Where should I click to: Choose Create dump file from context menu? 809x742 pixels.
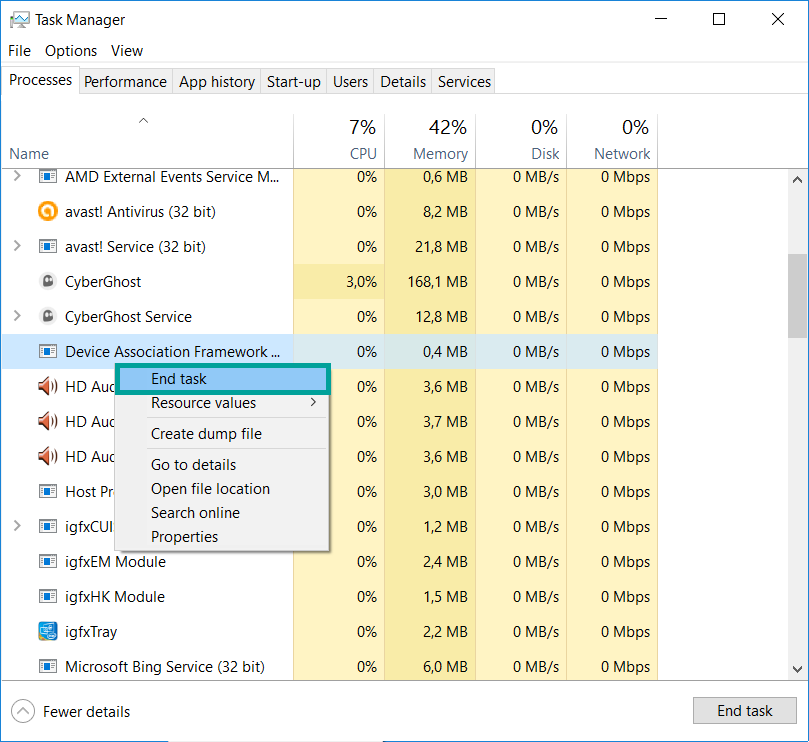coord(206,434)
